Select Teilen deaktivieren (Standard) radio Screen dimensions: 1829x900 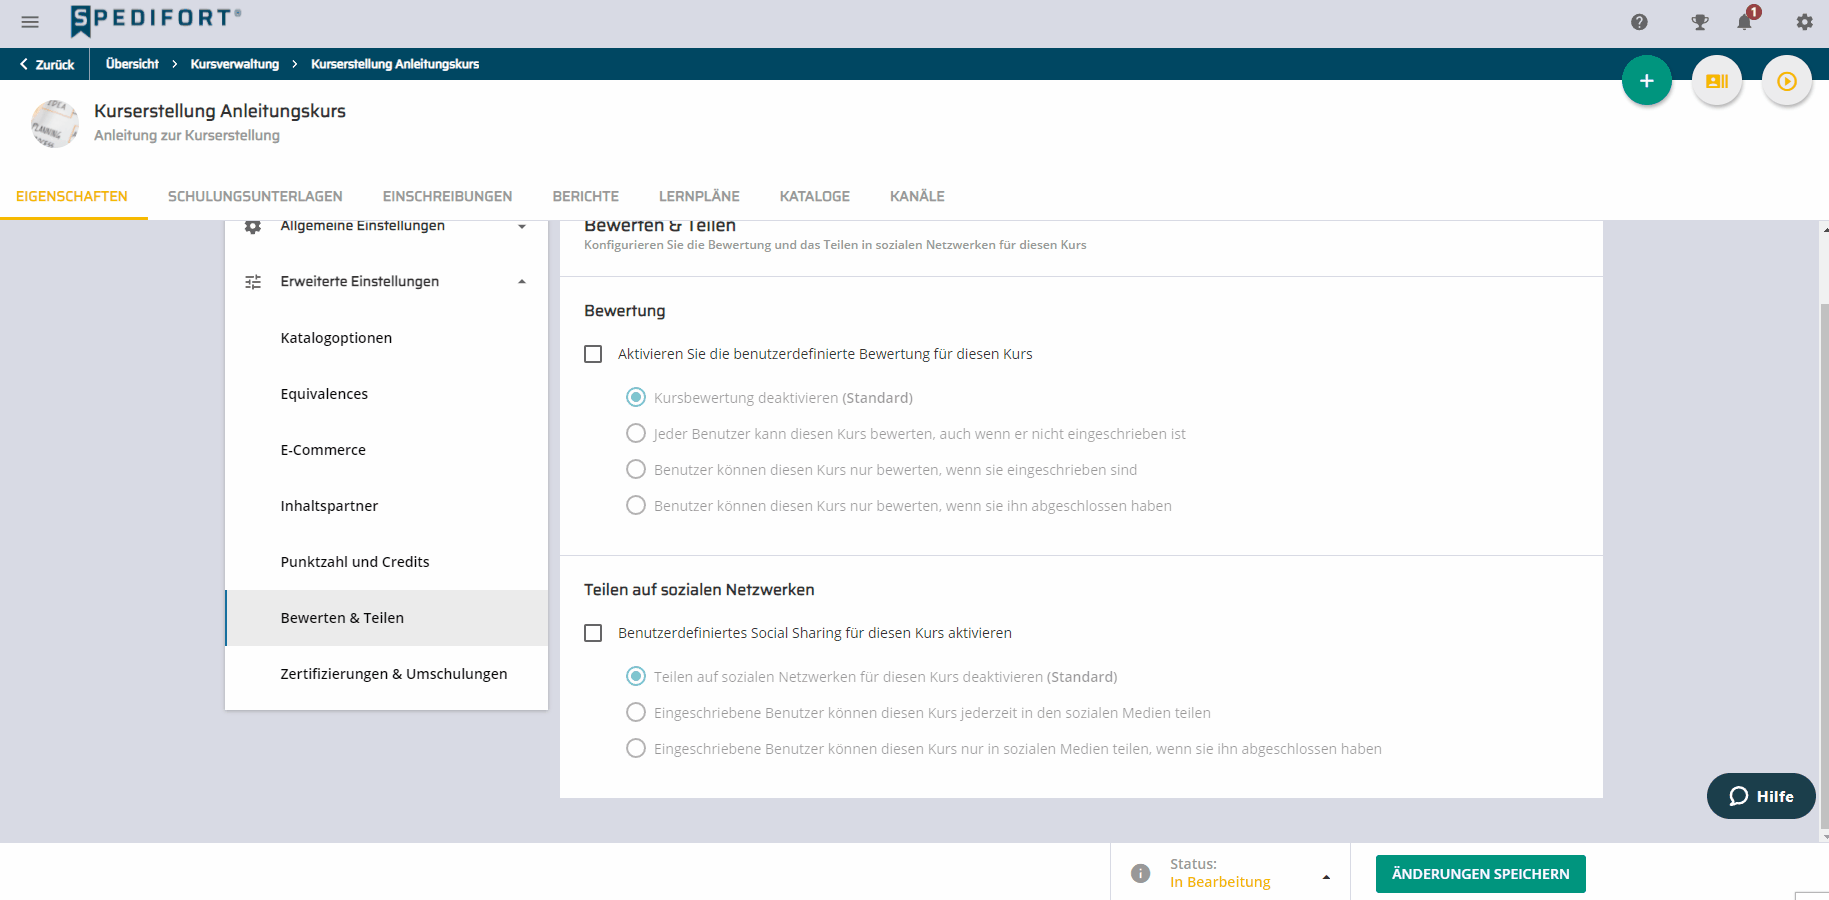tap(636, 677)
